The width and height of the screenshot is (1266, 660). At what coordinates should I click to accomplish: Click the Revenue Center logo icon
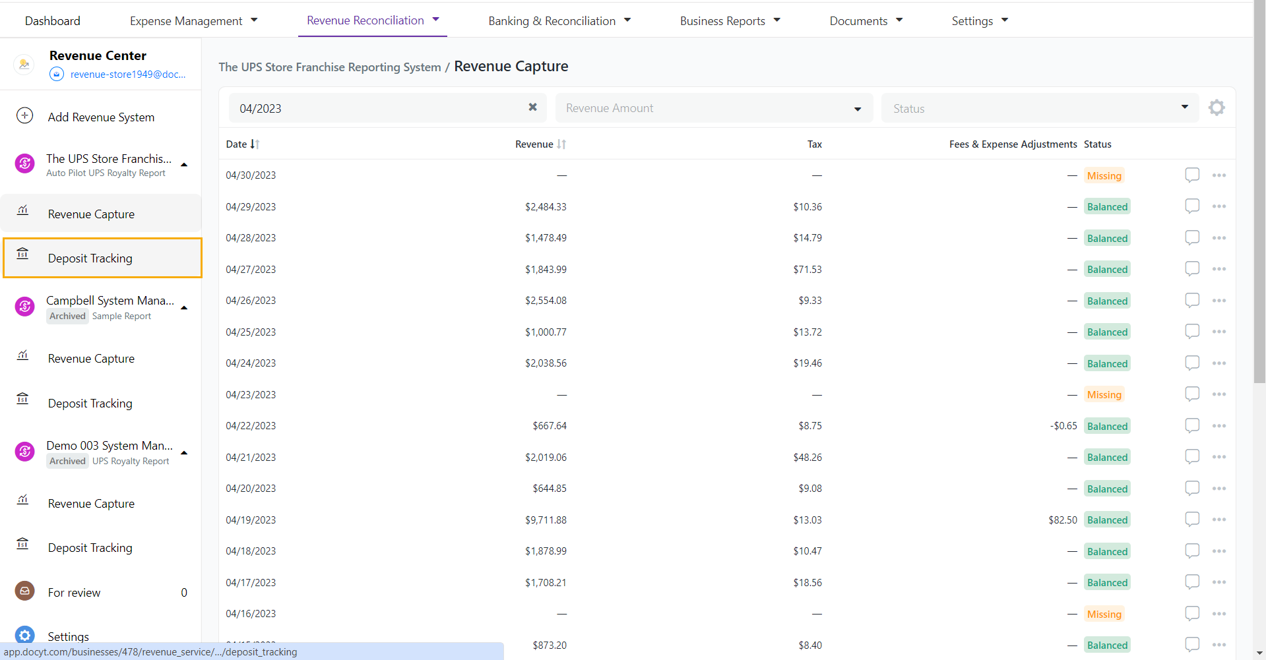[x=22, y=63]
